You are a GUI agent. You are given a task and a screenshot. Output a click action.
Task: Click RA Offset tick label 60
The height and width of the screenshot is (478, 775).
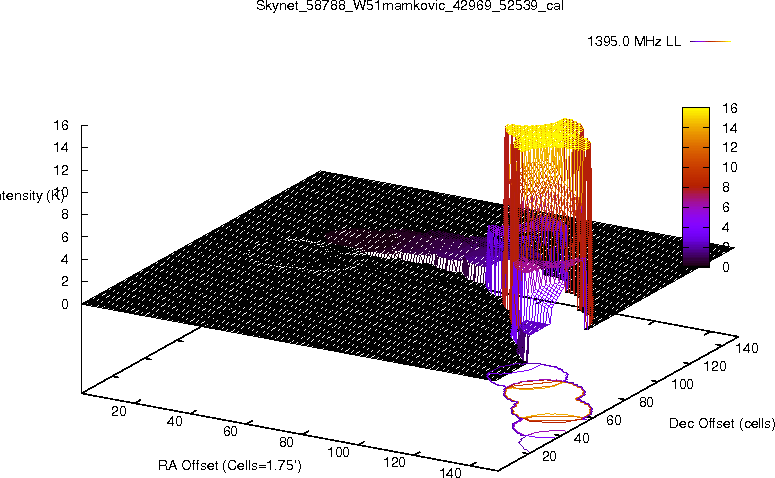[230, 431]
